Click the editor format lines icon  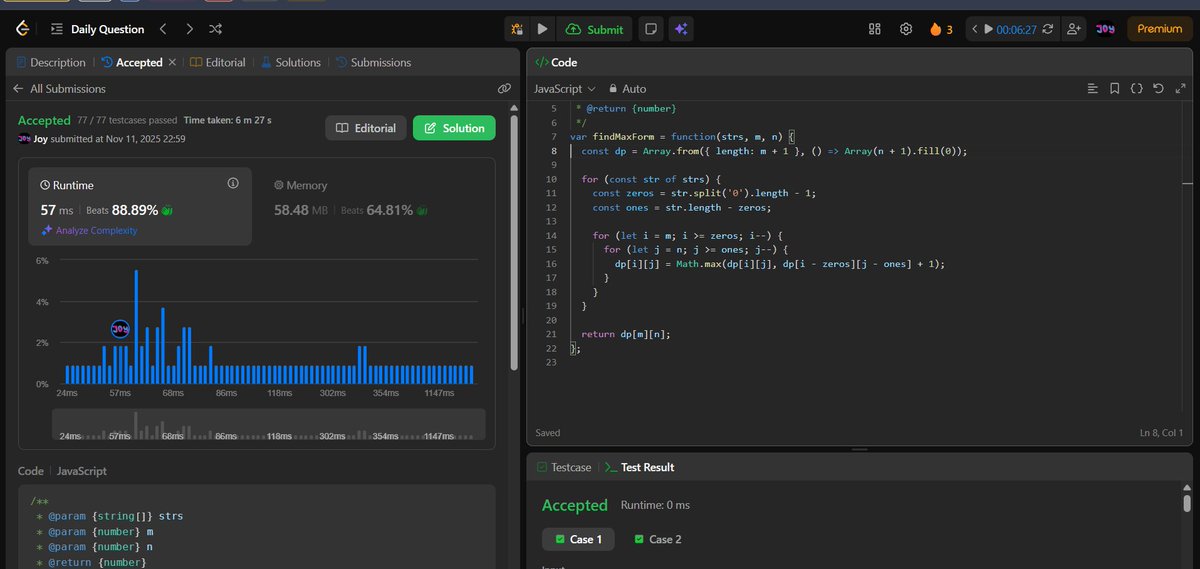pos(1093,89)
